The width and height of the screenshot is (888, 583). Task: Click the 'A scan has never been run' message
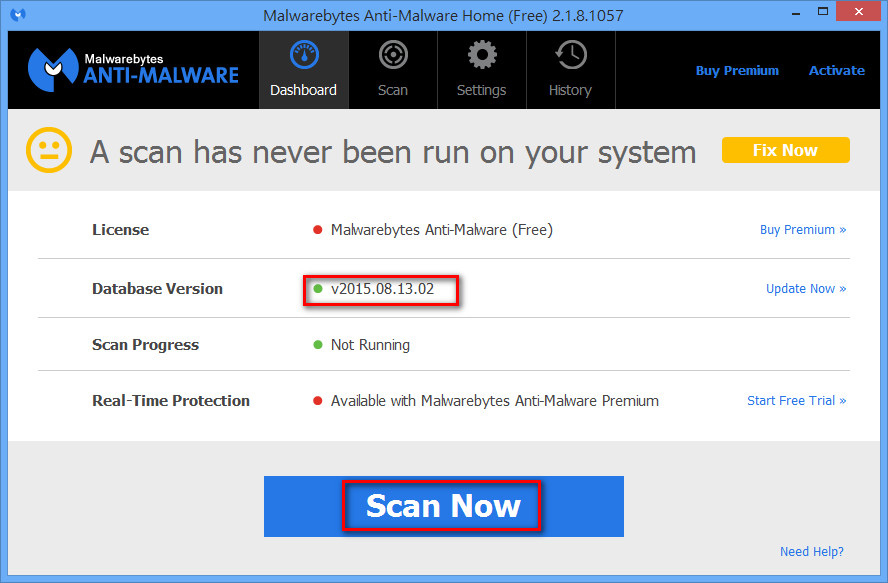pyautogui.click(x=393, y=152)
